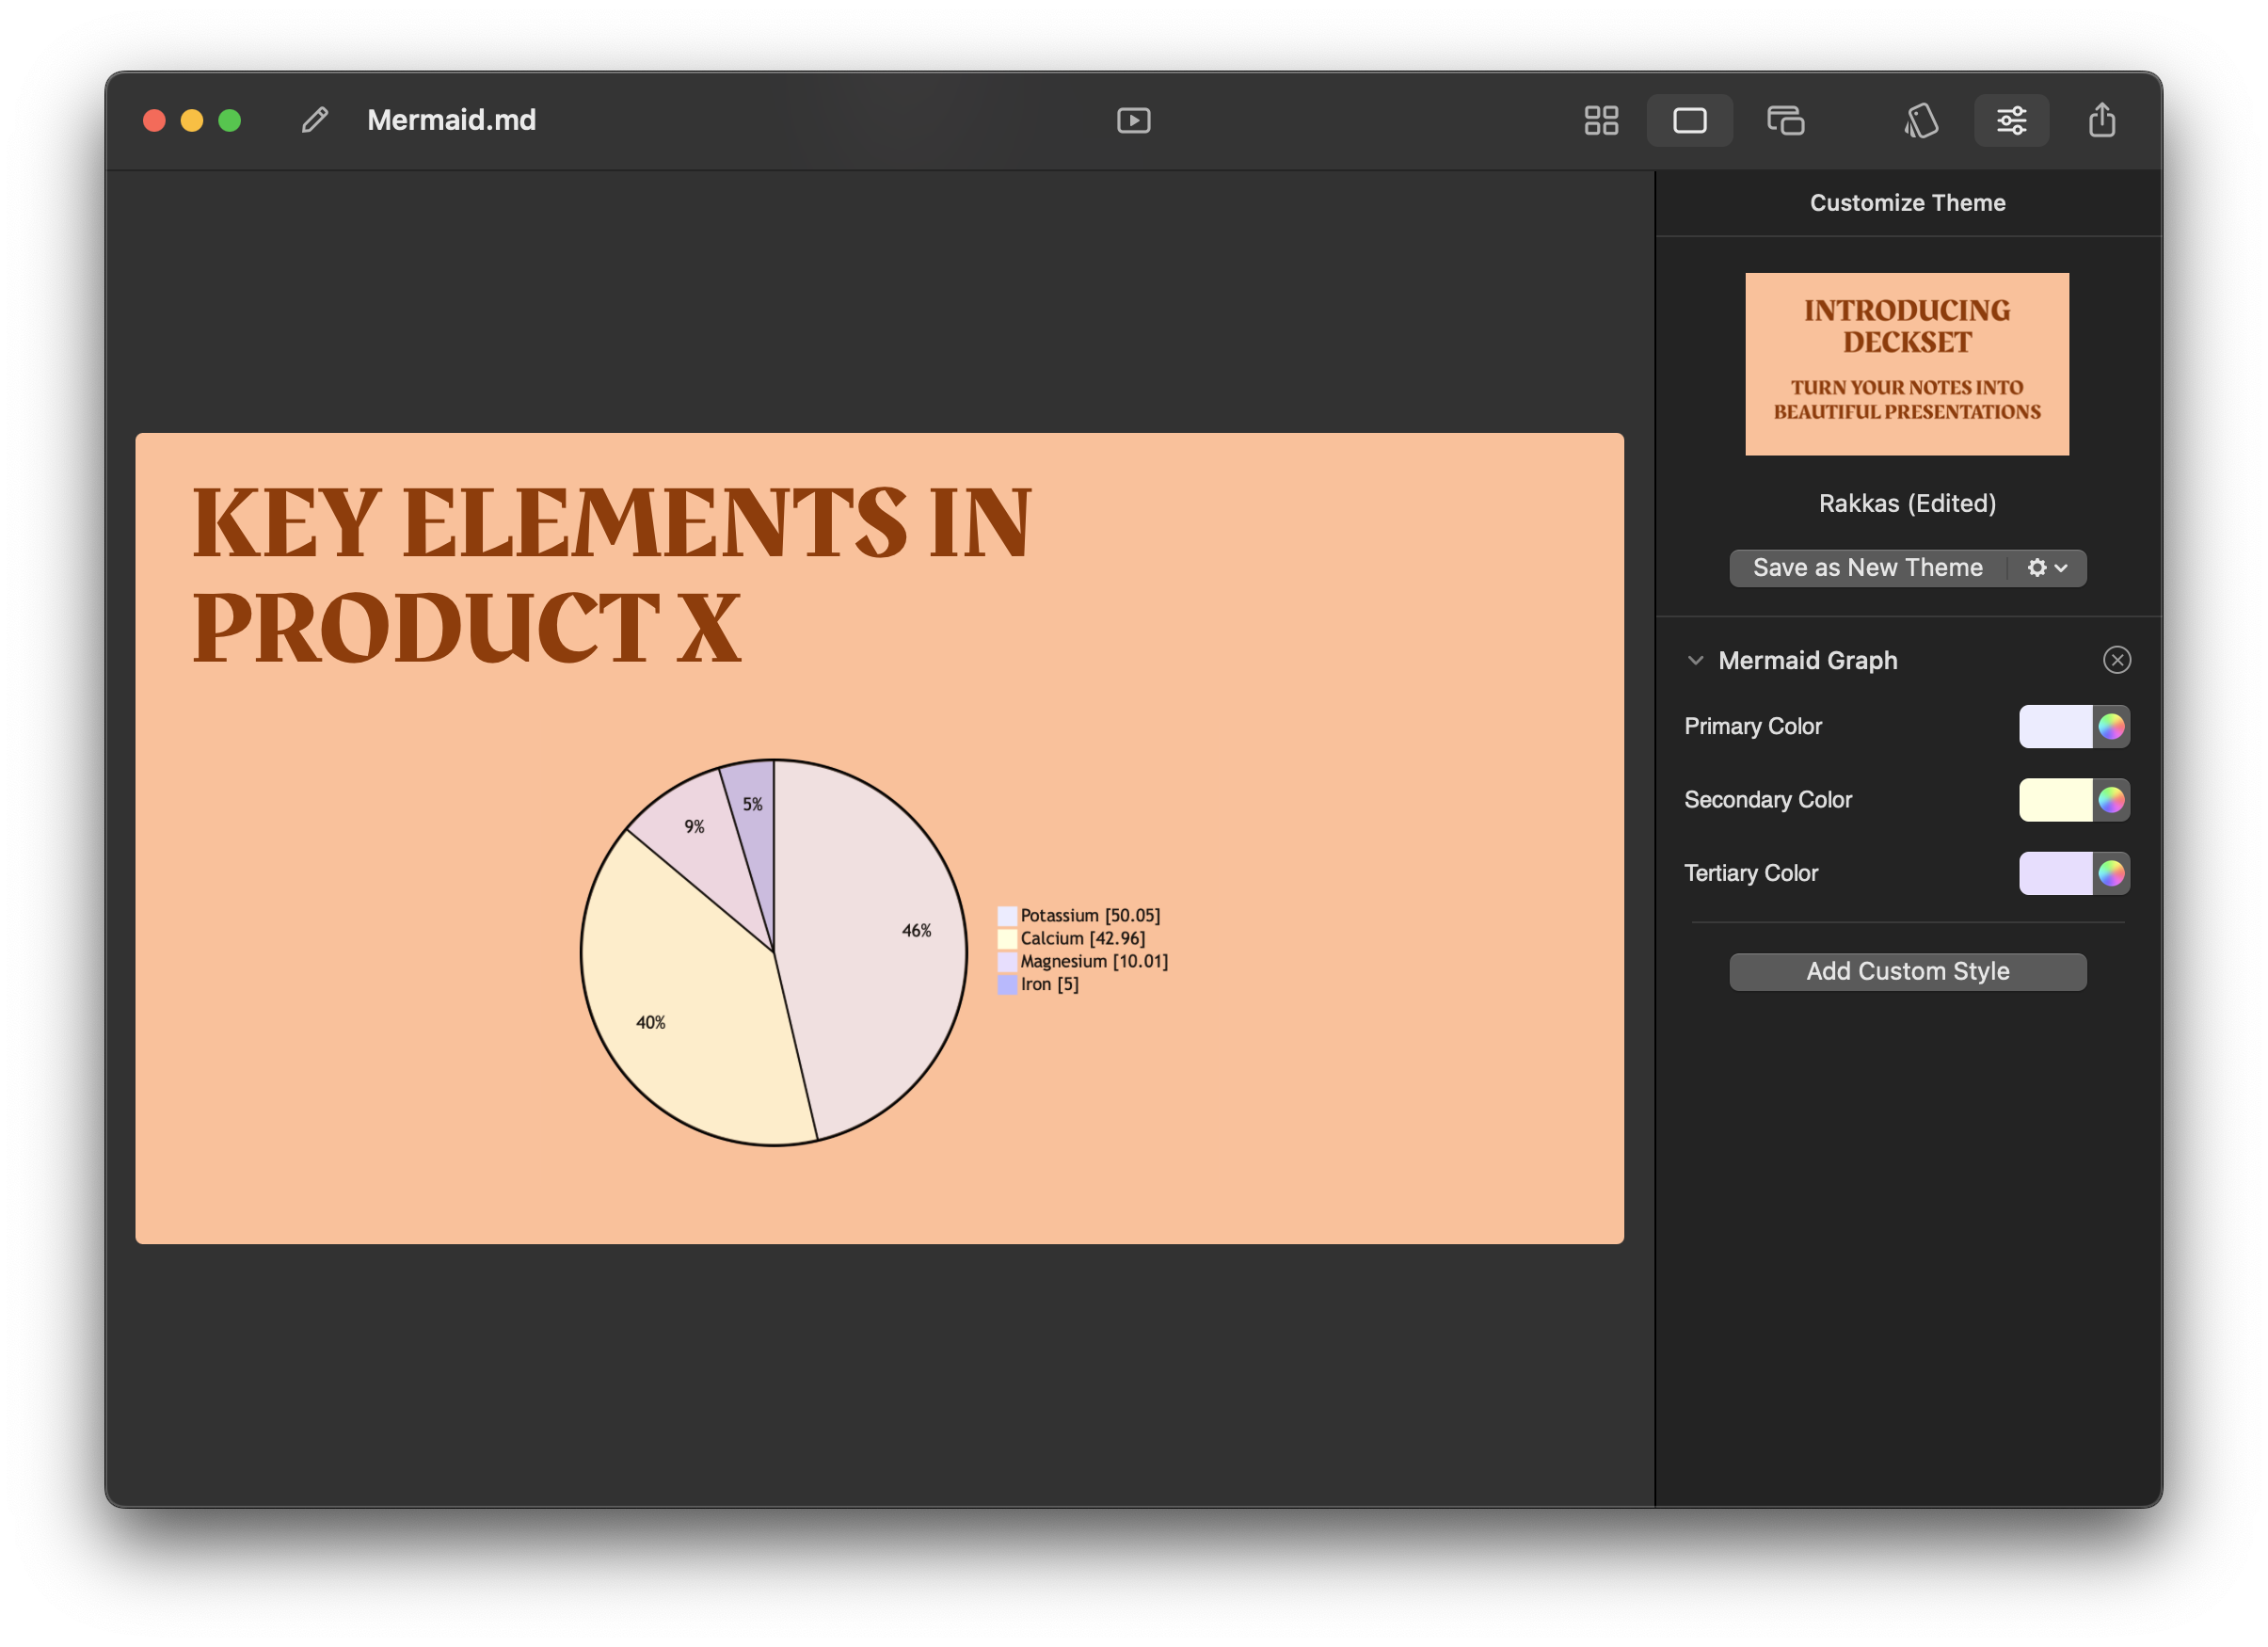This screenshot has height=1647, width=2268.
Task: Click the Add Custom Style button
Action: click(x=1907, y=972)
